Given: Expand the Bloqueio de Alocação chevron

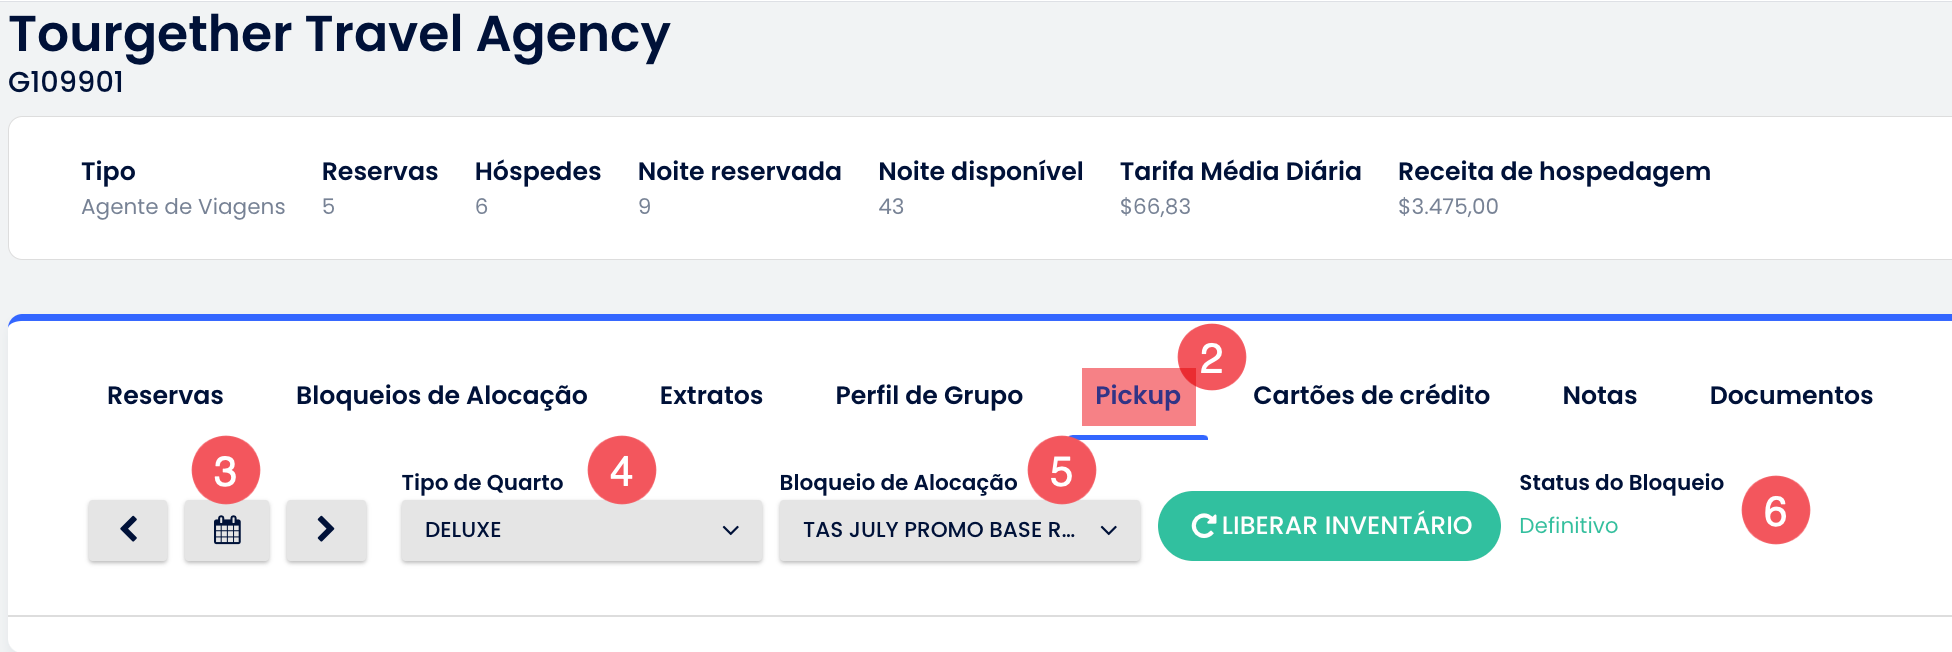Looking at the screenshot, I should coord(1109,530).
